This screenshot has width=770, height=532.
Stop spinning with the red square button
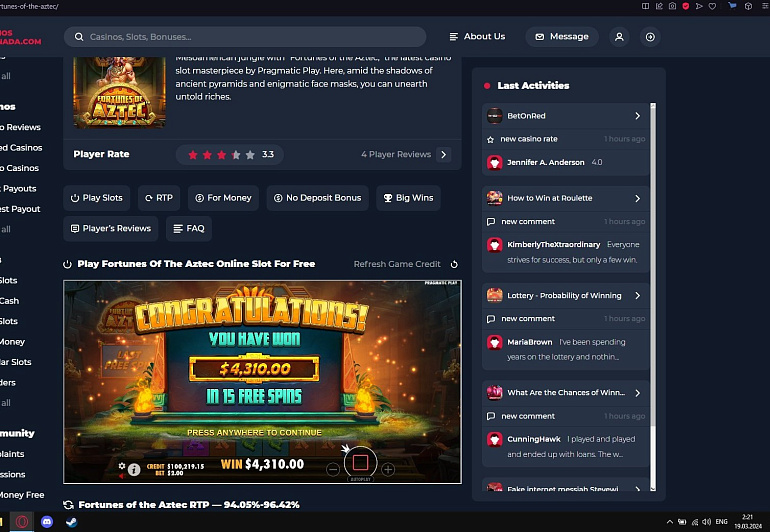(x=360, y=462)
